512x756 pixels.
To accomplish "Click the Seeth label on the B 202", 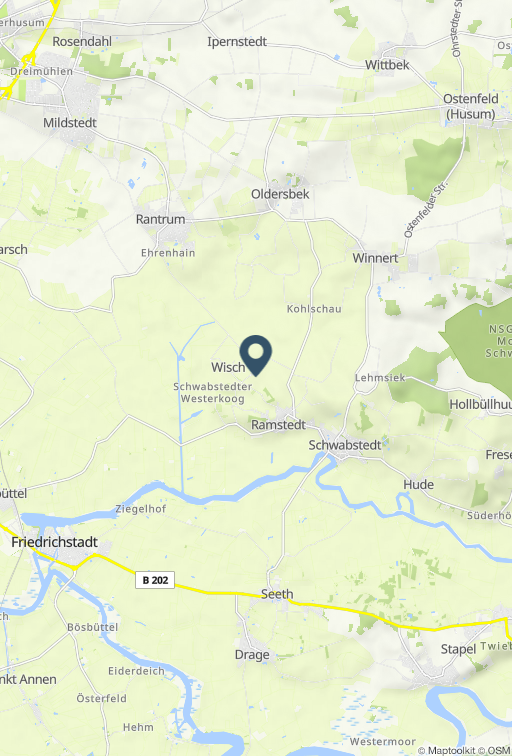I will [277, 594].
